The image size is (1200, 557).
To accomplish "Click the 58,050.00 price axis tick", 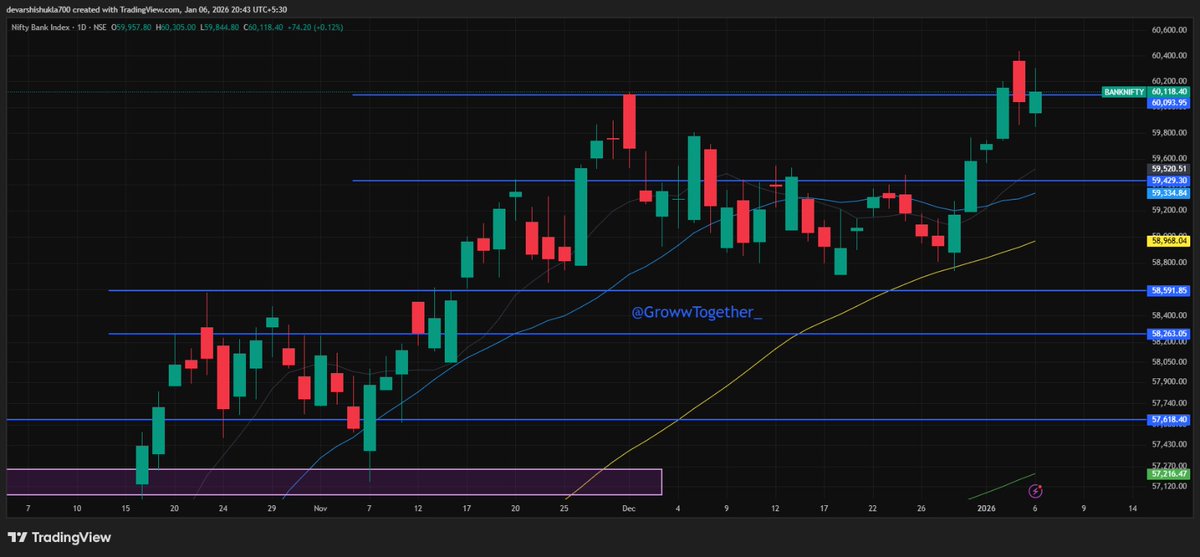I will (1169, 362).
